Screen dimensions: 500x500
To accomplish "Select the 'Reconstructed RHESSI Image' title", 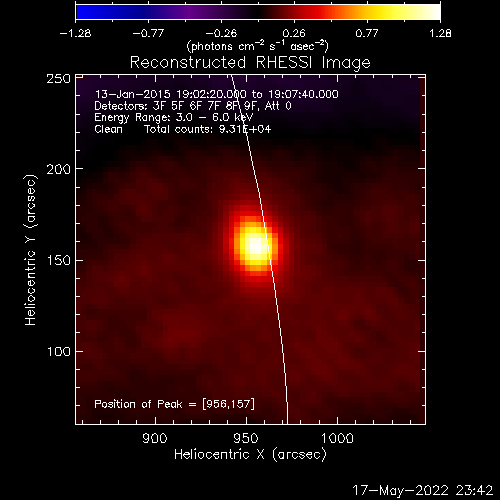I will (x=250, y=63).
